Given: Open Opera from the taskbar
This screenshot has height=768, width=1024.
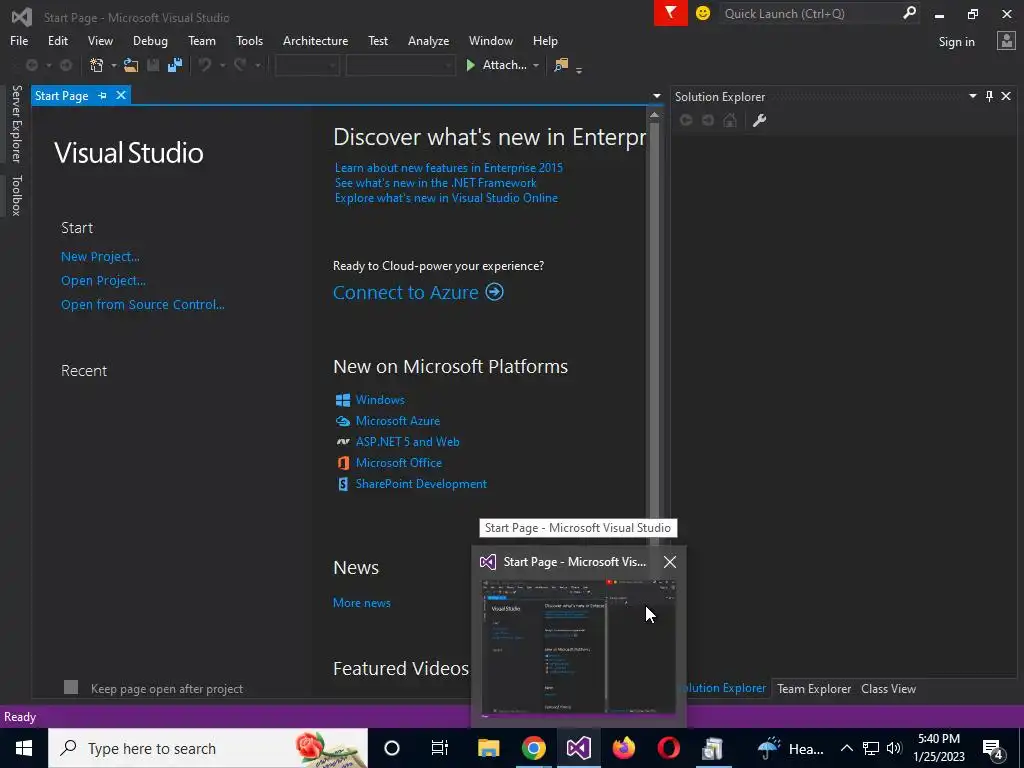Looking at the screenshot, I should point(669,748).
